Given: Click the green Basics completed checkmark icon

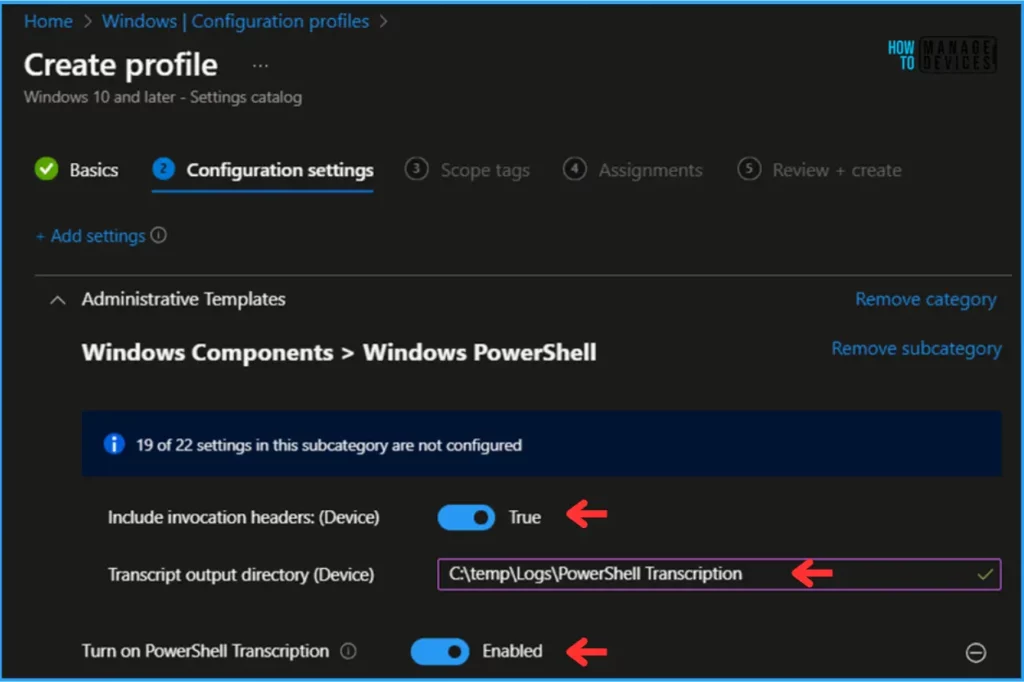Looking at the screenshot, I should pos(46,169).
